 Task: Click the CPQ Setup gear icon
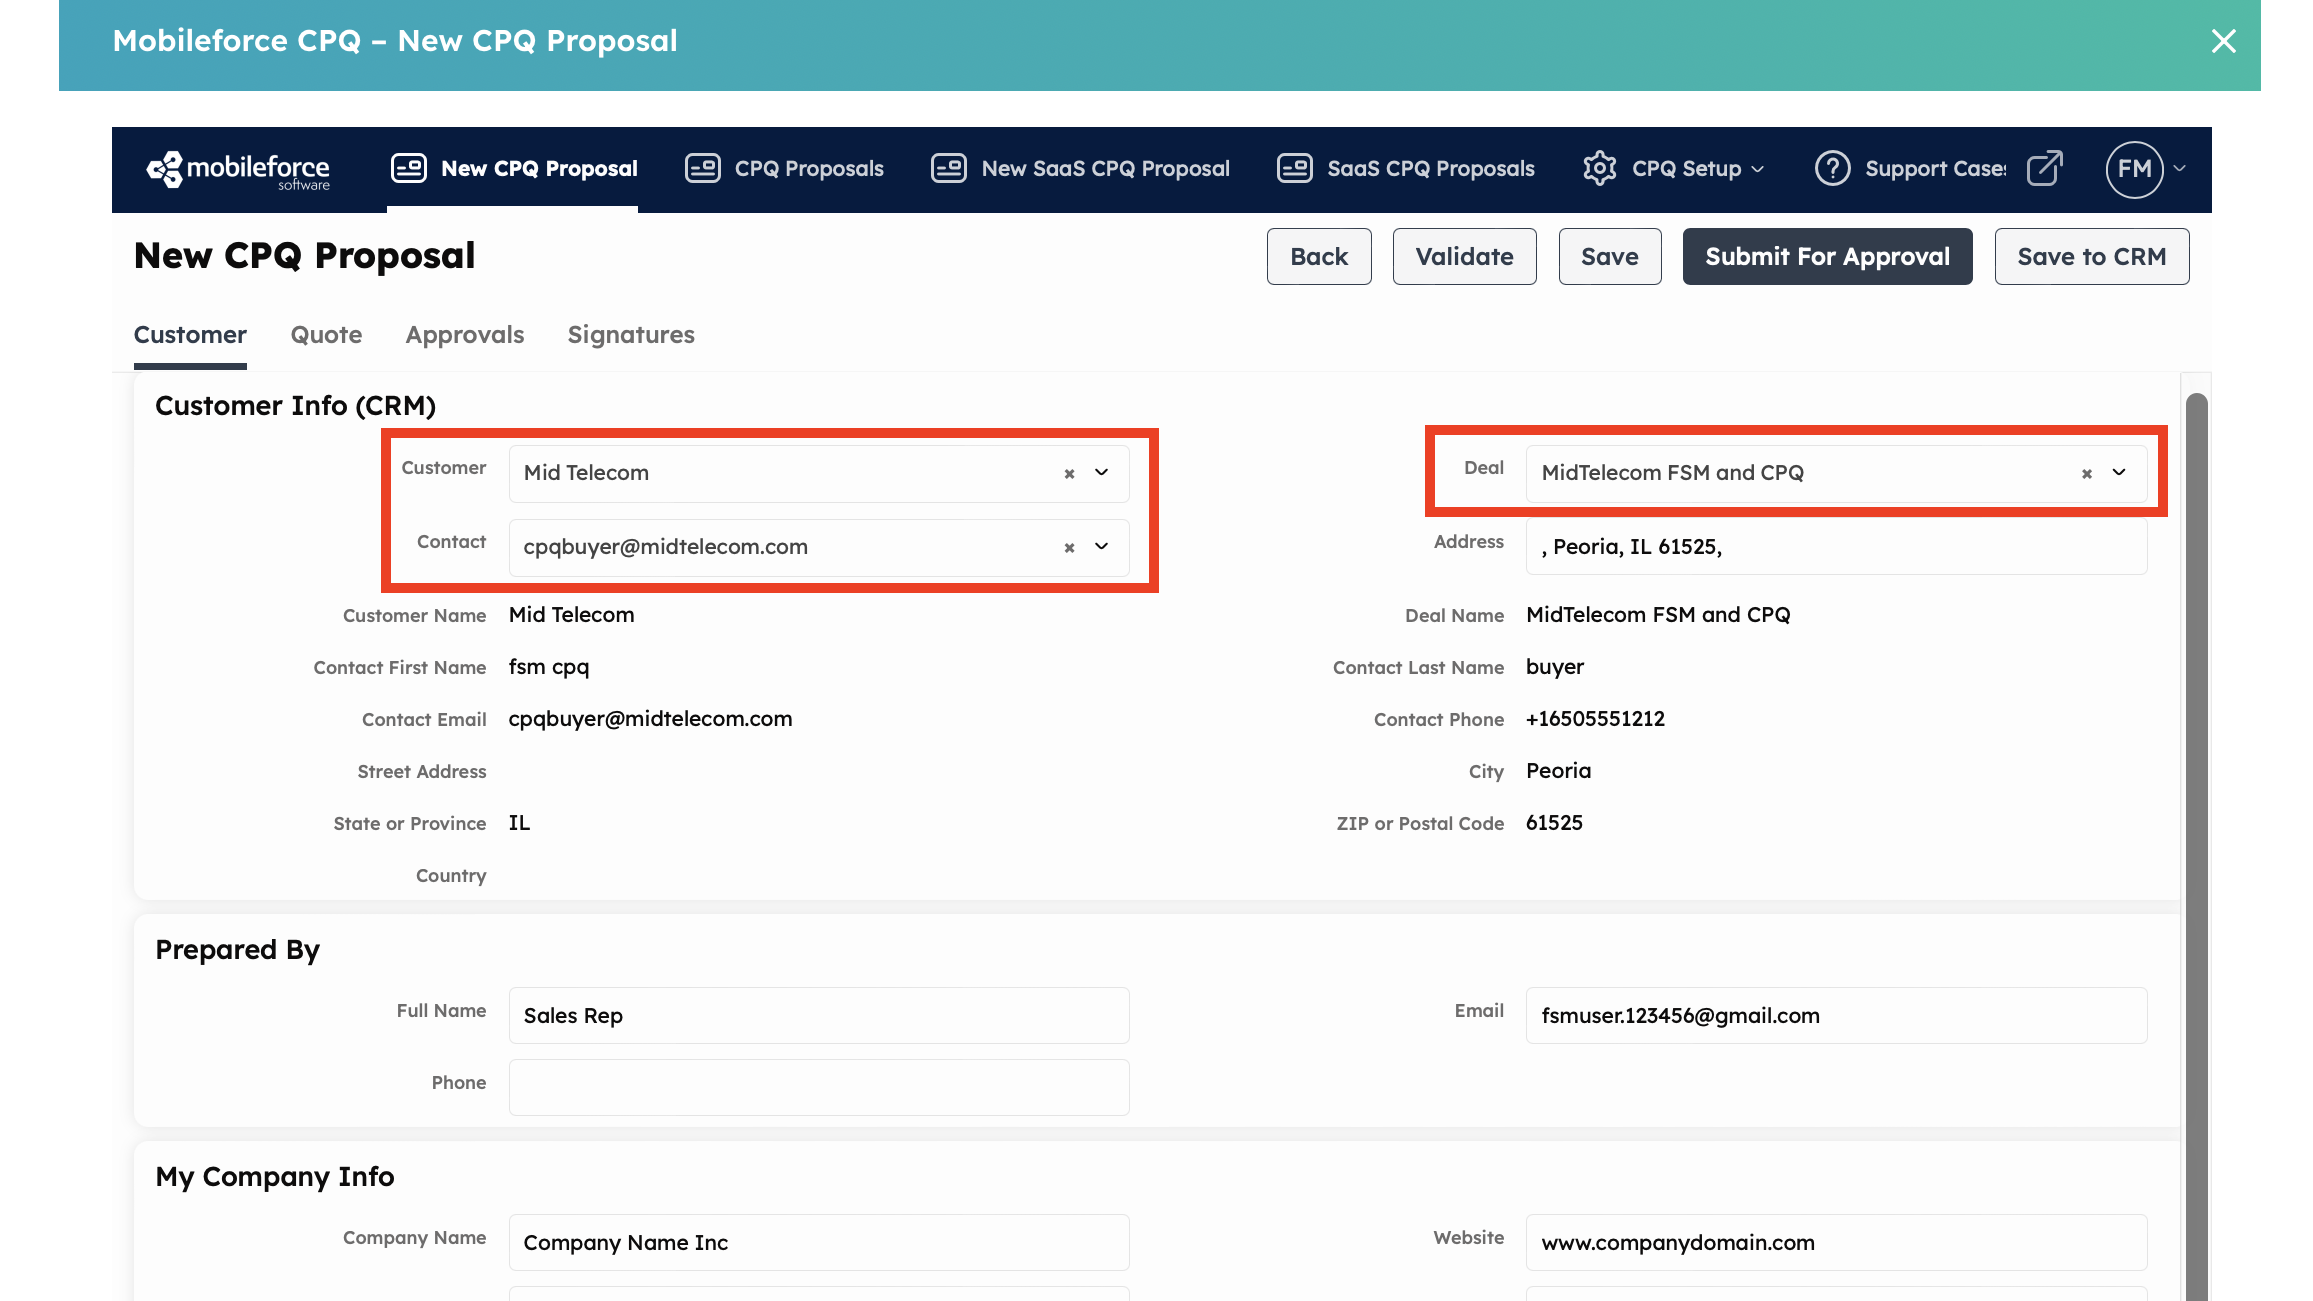tap(1599, 168)
